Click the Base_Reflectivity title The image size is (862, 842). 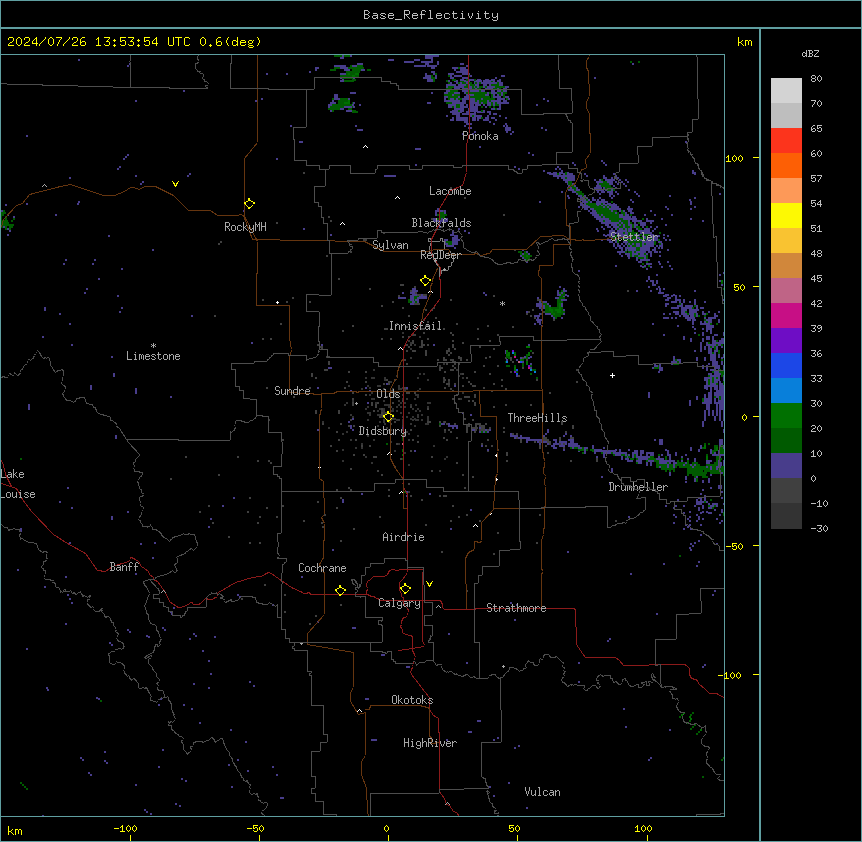[431, 15]
